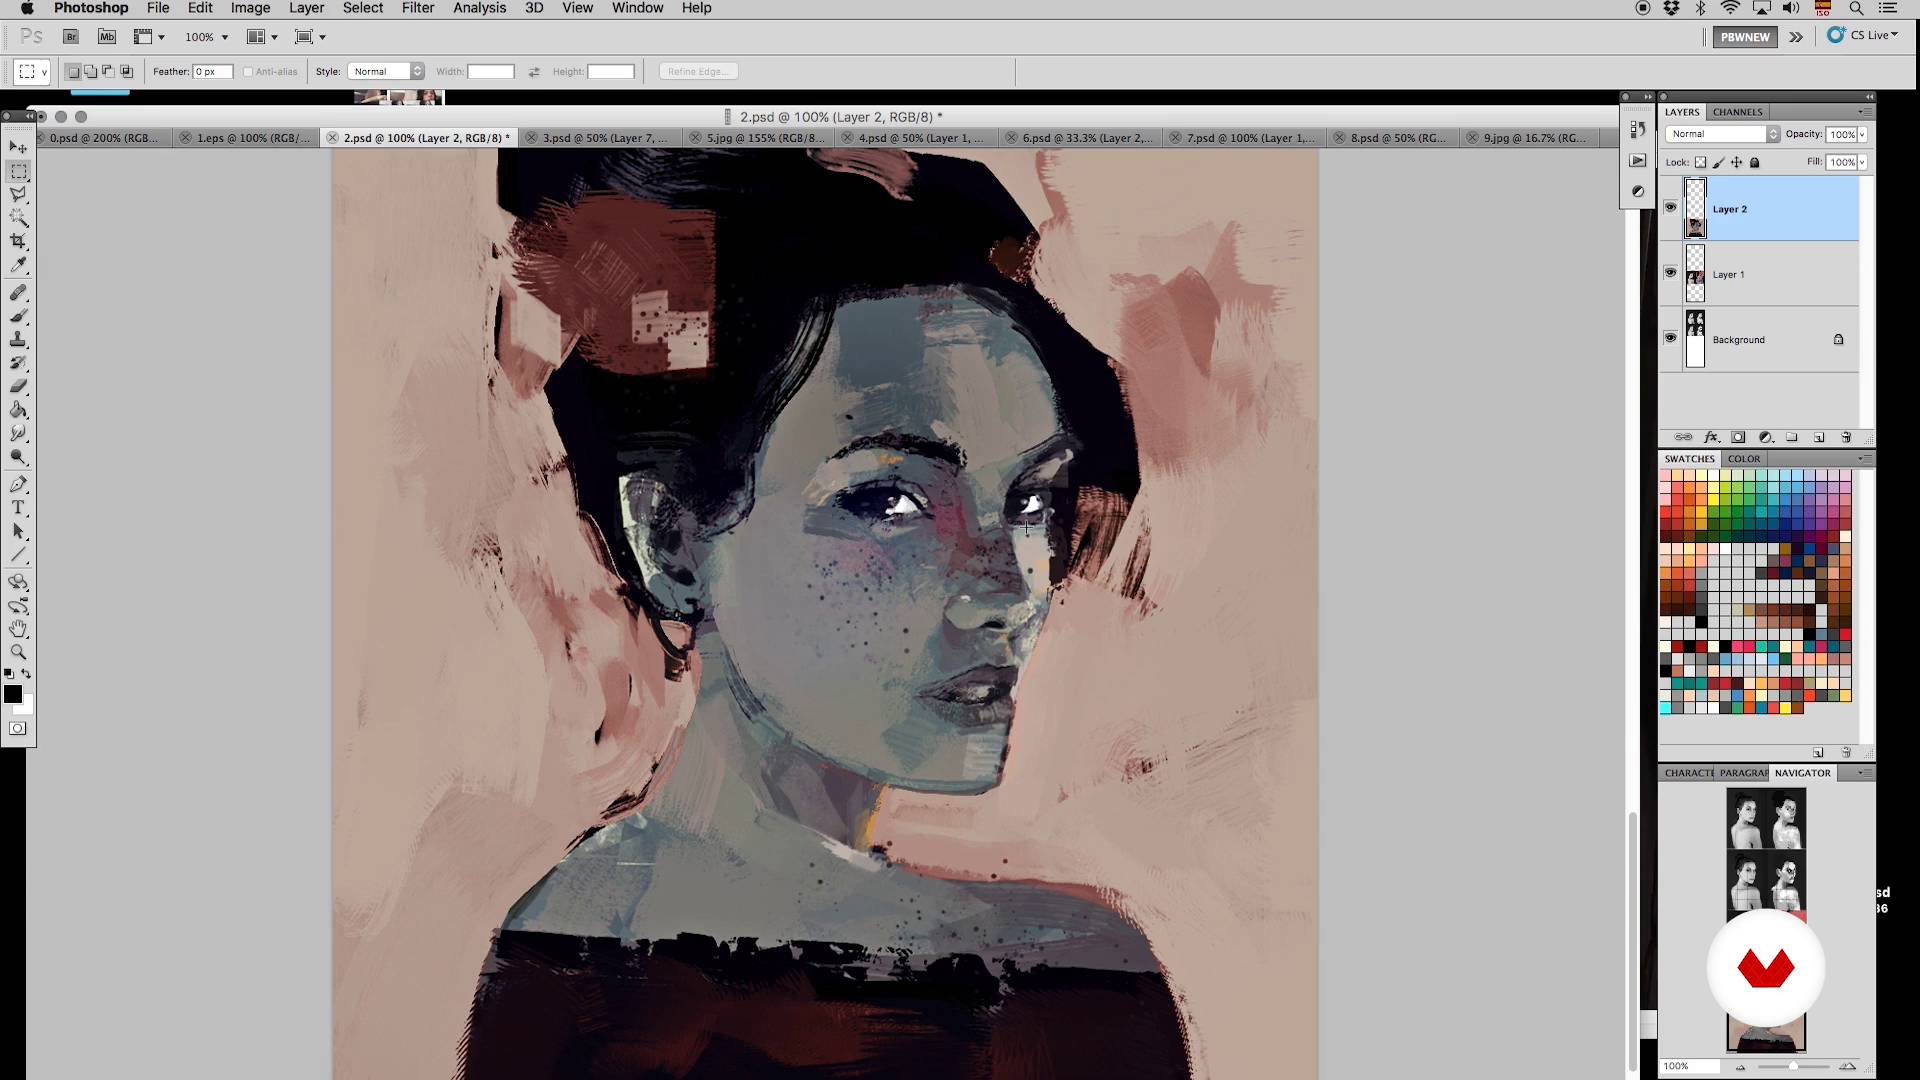Delete layer with trash icon
The height and width of the screenshot is (1080, 1920).
point(1846,438)
